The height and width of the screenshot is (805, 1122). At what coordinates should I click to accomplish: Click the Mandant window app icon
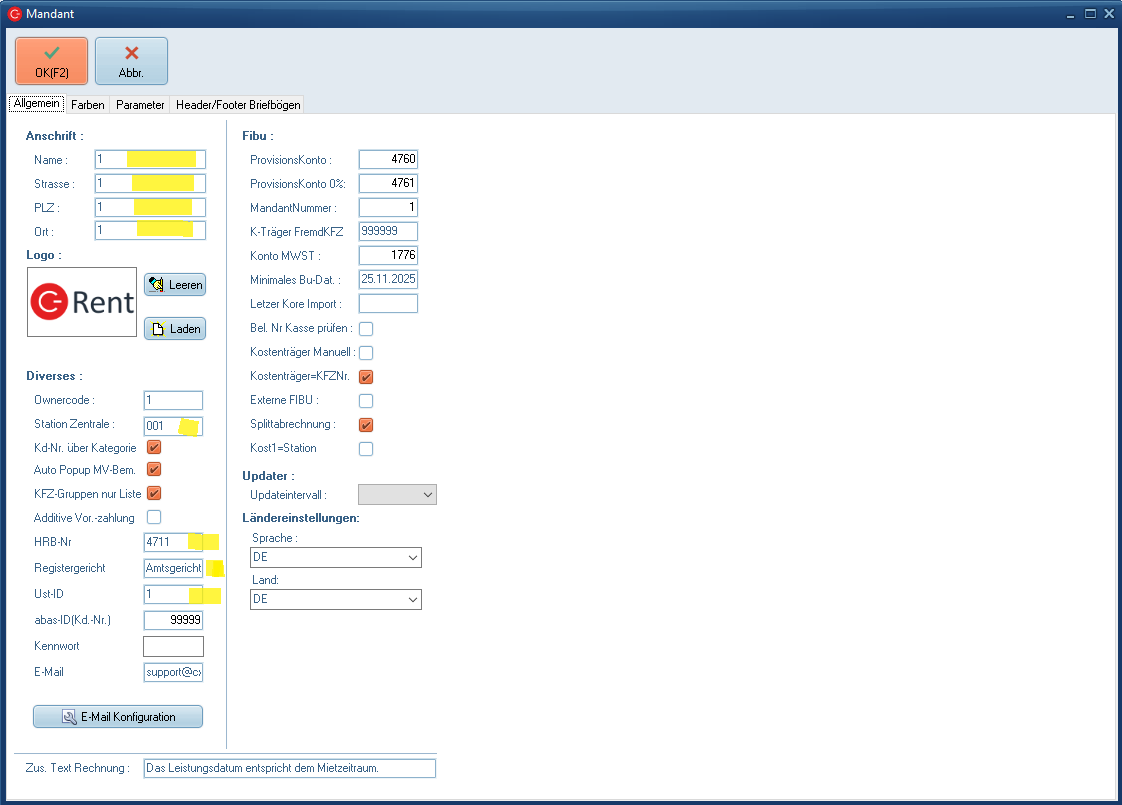coord(14,14)
